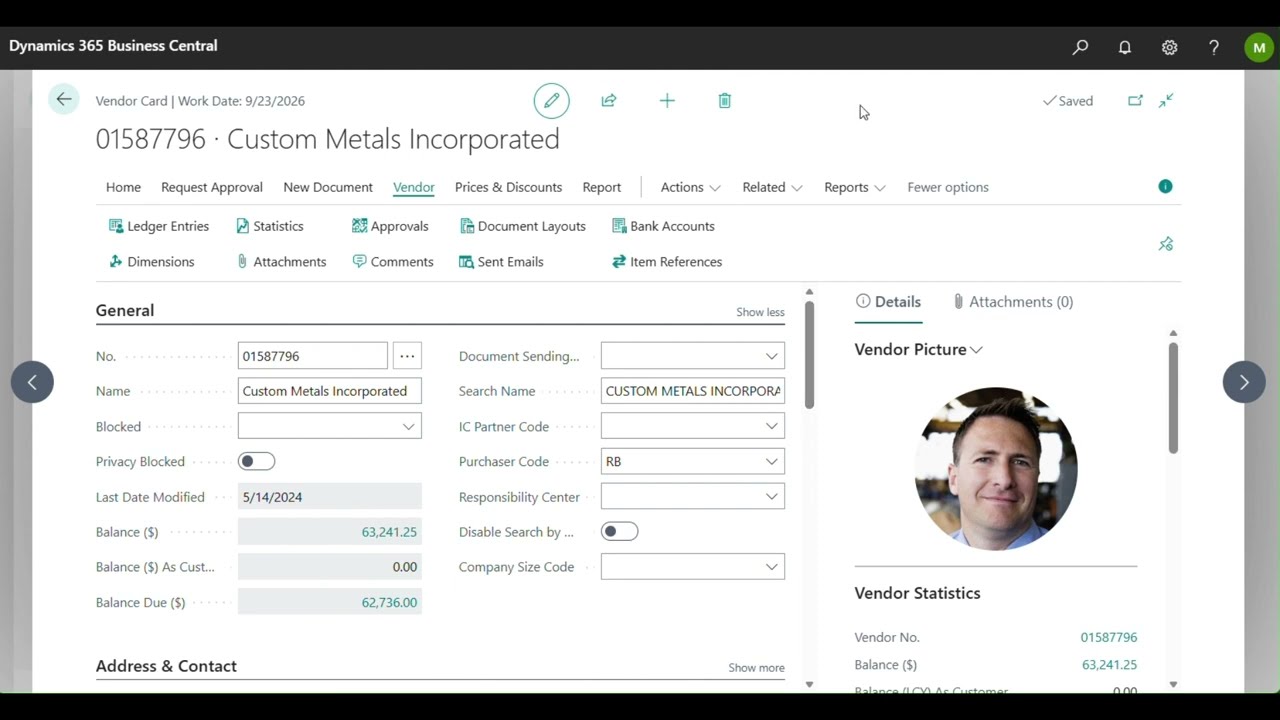The width and height of the screenshot is (1280, 720).
Task: Open the notifications bell
Action: [x=1125, y=47]
